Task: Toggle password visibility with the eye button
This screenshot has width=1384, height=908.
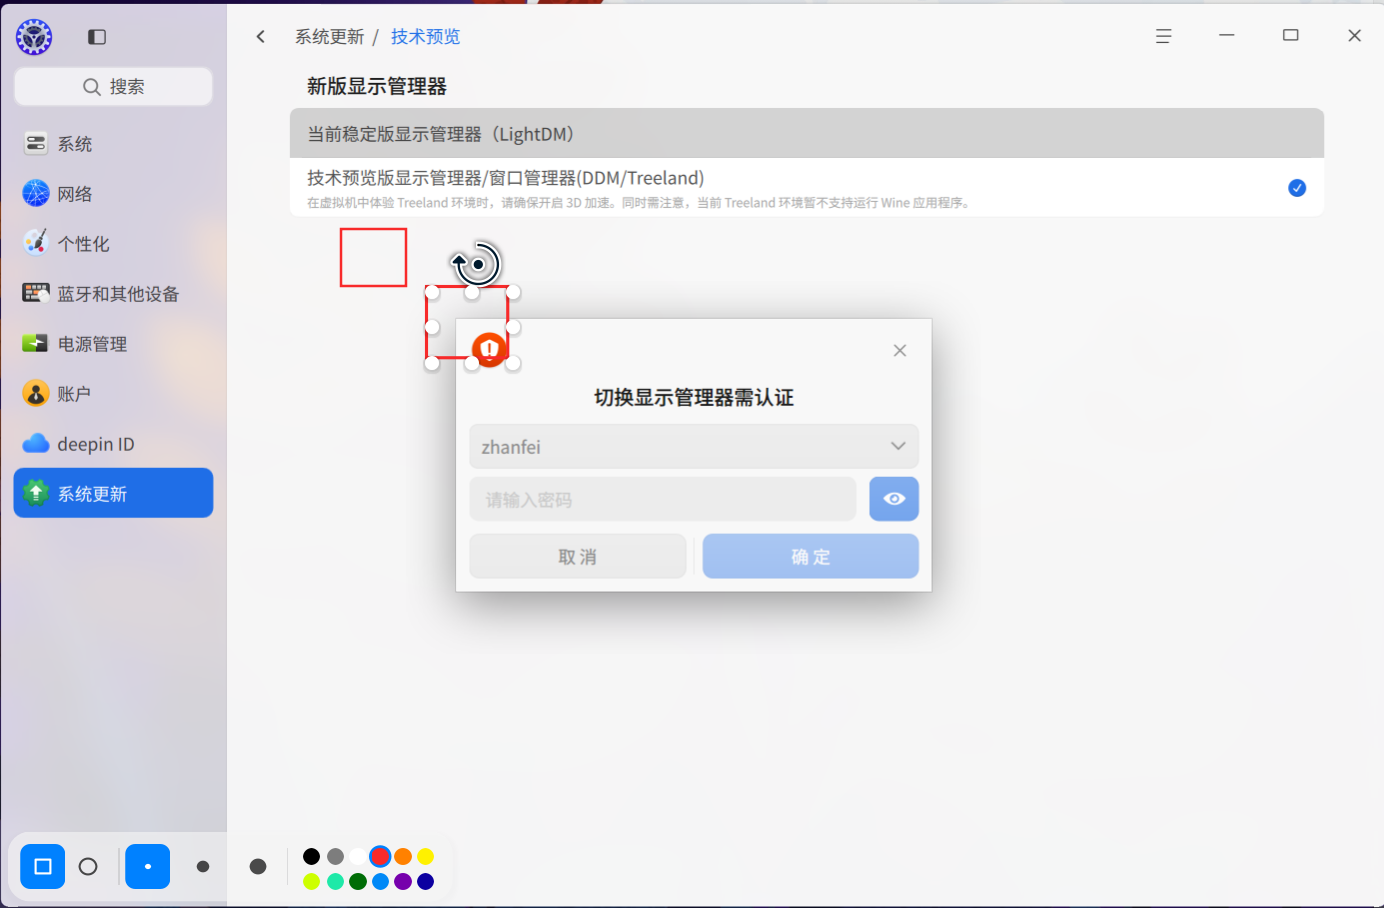Action: point(894,498)
